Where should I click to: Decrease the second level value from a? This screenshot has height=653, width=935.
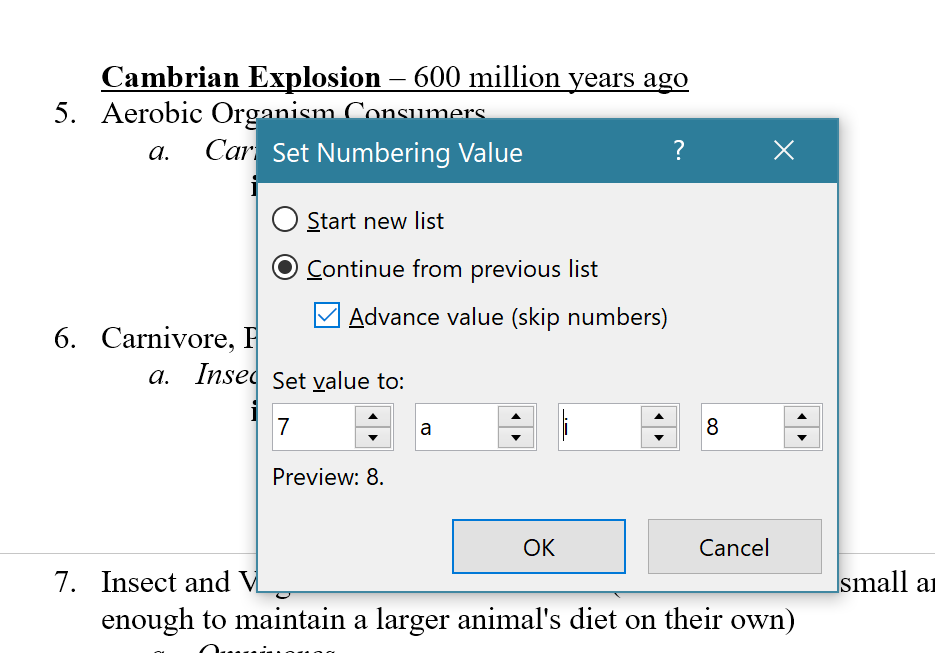(516, 438)
